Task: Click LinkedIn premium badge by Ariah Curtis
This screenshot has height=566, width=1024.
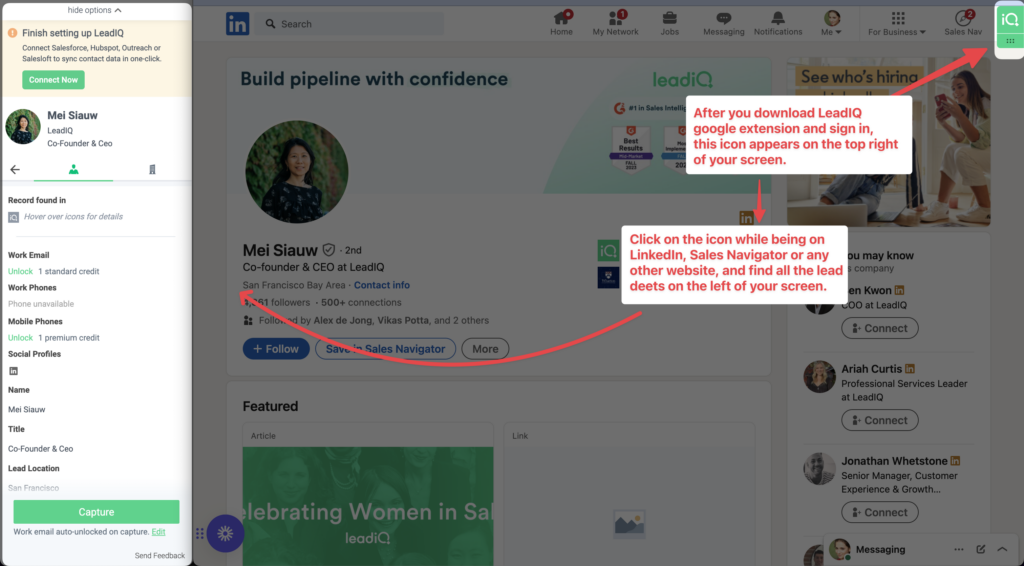Action: pyautogui.click(x=910, y=369)
